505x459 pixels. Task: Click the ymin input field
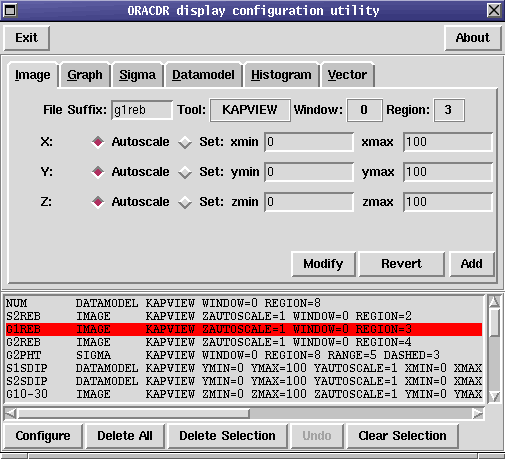309,172
